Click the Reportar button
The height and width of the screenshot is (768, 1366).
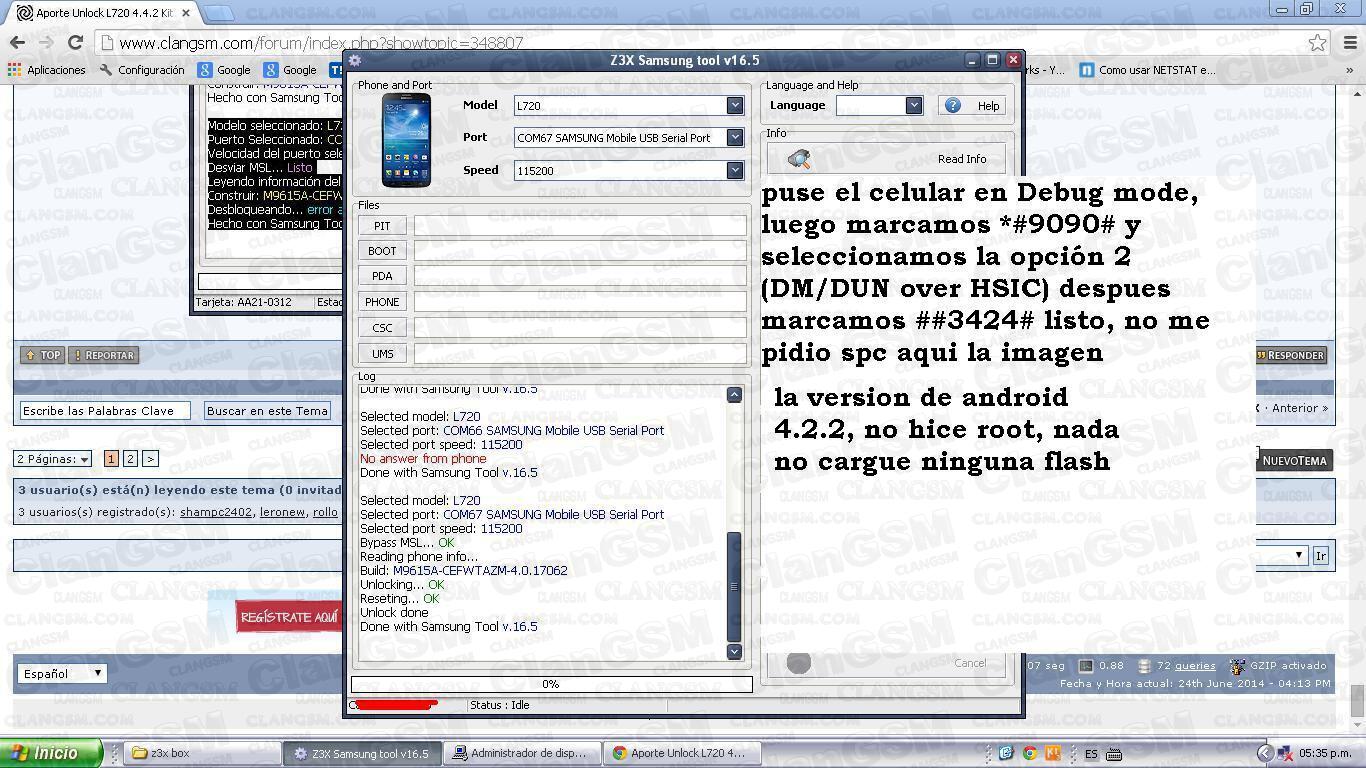103,355
